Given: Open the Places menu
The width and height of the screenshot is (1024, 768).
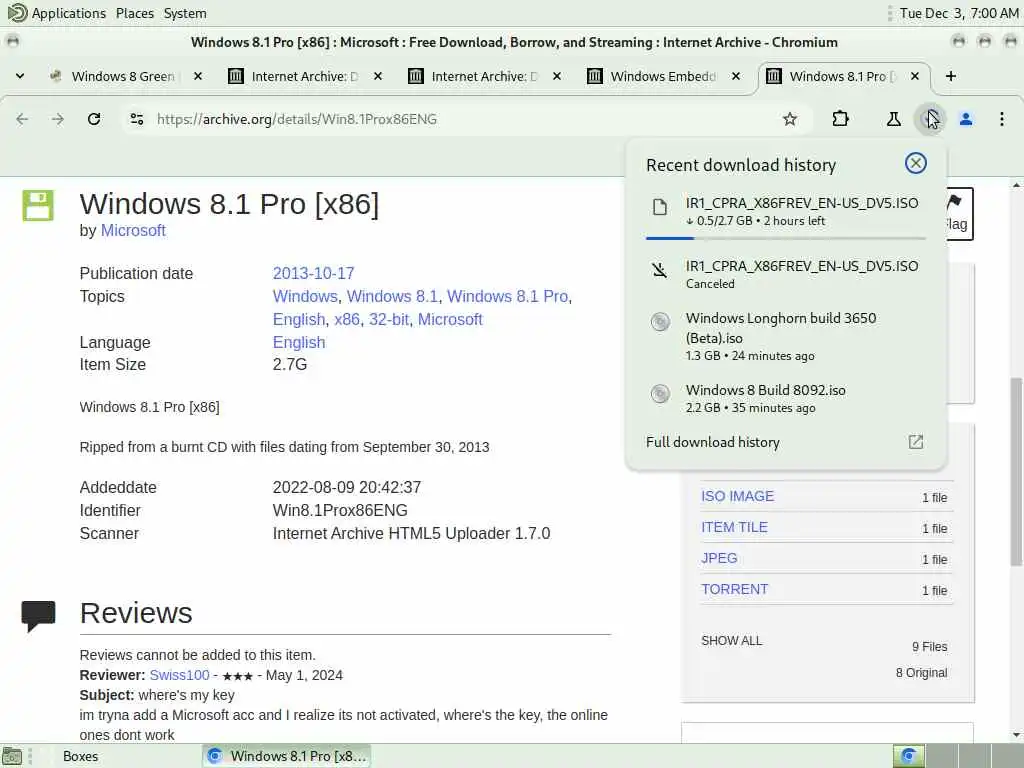Looking at the screenshot, I should tap(135, 13).
